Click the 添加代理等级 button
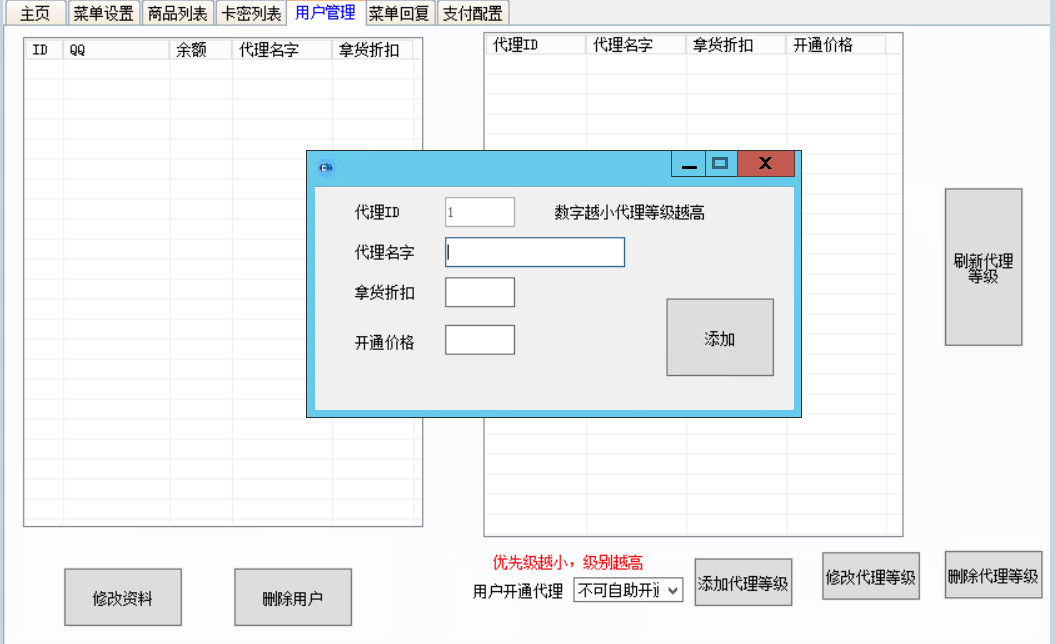Screen dimensions: 1056x644 (743, 583)
